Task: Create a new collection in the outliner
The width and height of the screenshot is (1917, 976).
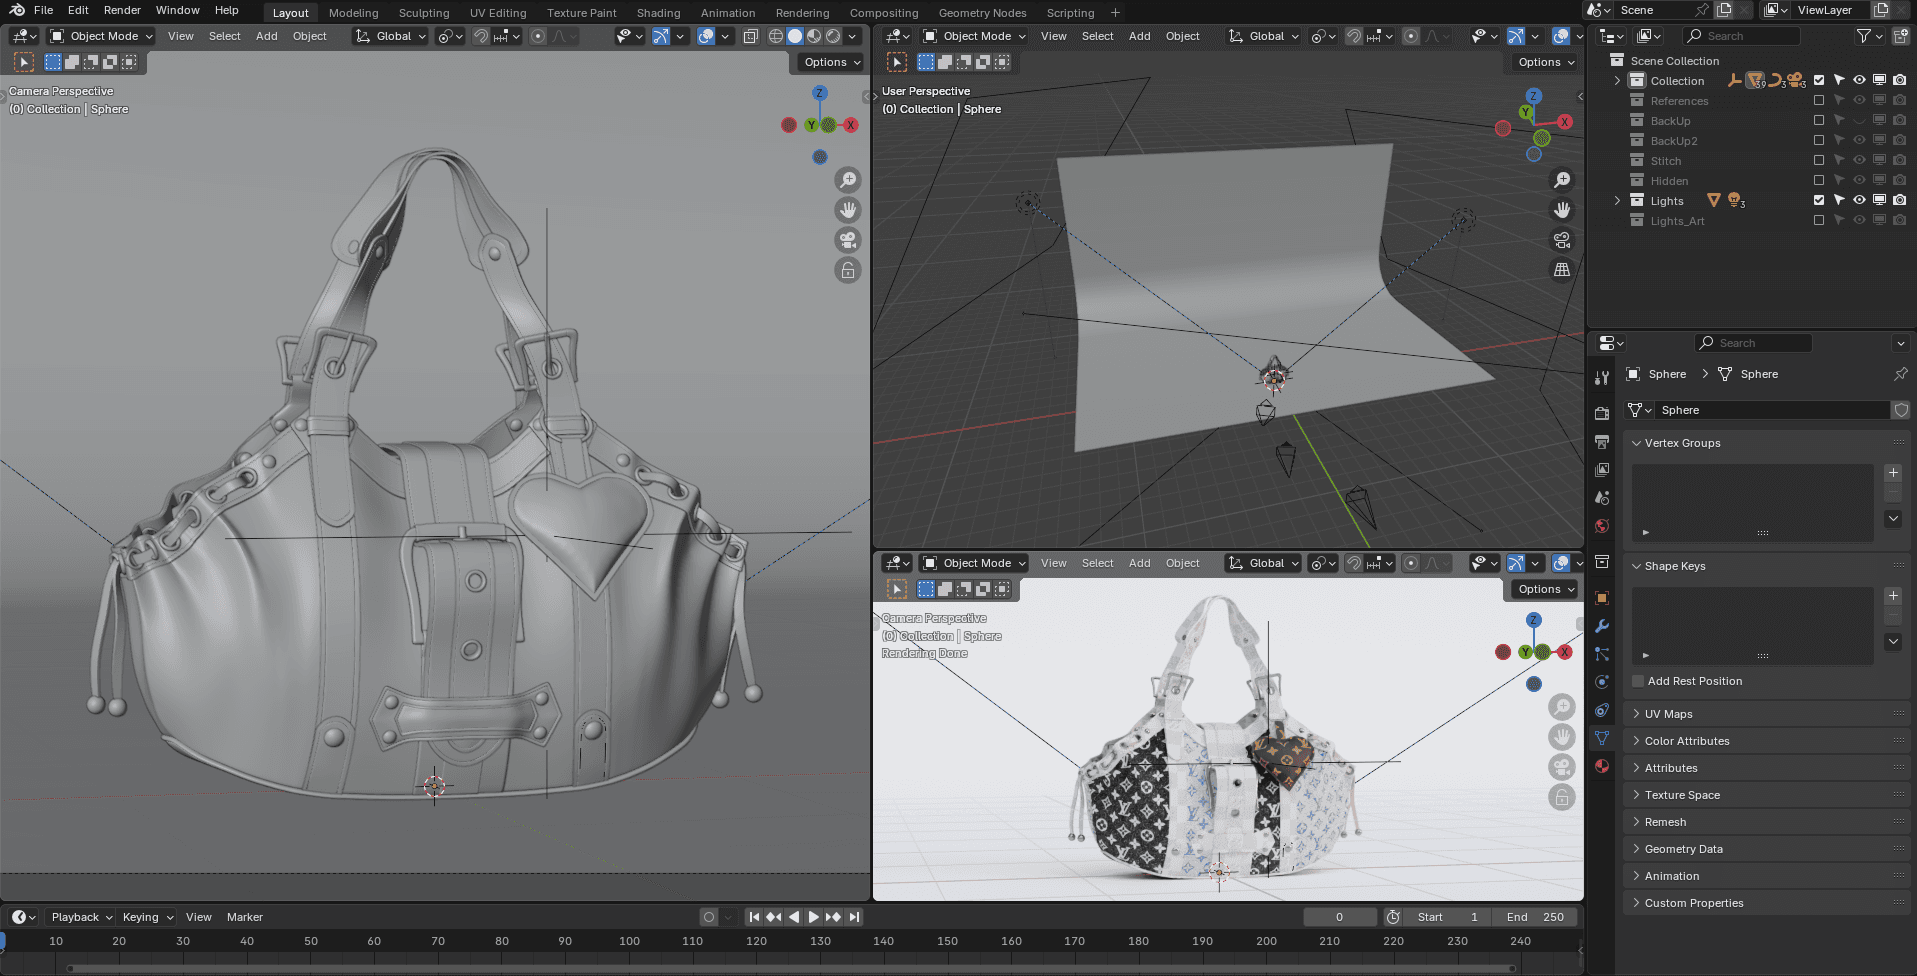Action: click(x=1901, y=36)
